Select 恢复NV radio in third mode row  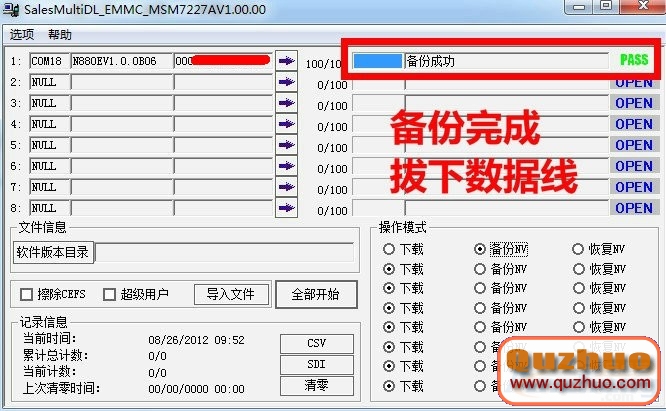tap(579, 288)
